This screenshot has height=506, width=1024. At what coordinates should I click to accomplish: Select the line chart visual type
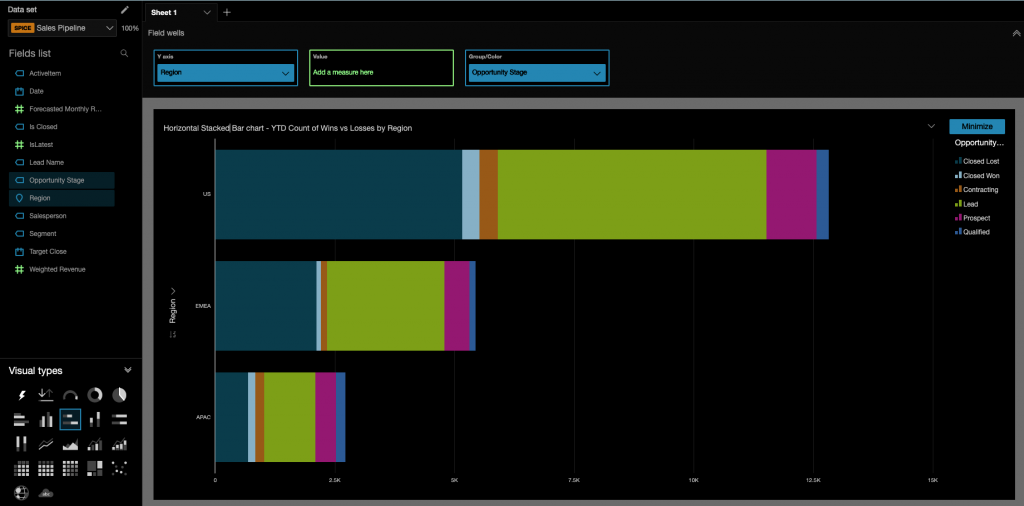click(46, 444)
